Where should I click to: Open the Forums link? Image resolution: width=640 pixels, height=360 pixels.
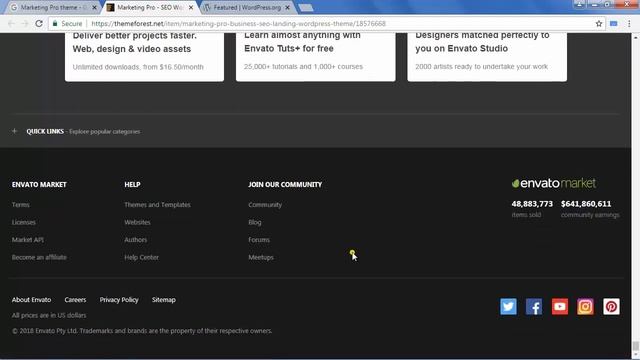coord(259,240)
